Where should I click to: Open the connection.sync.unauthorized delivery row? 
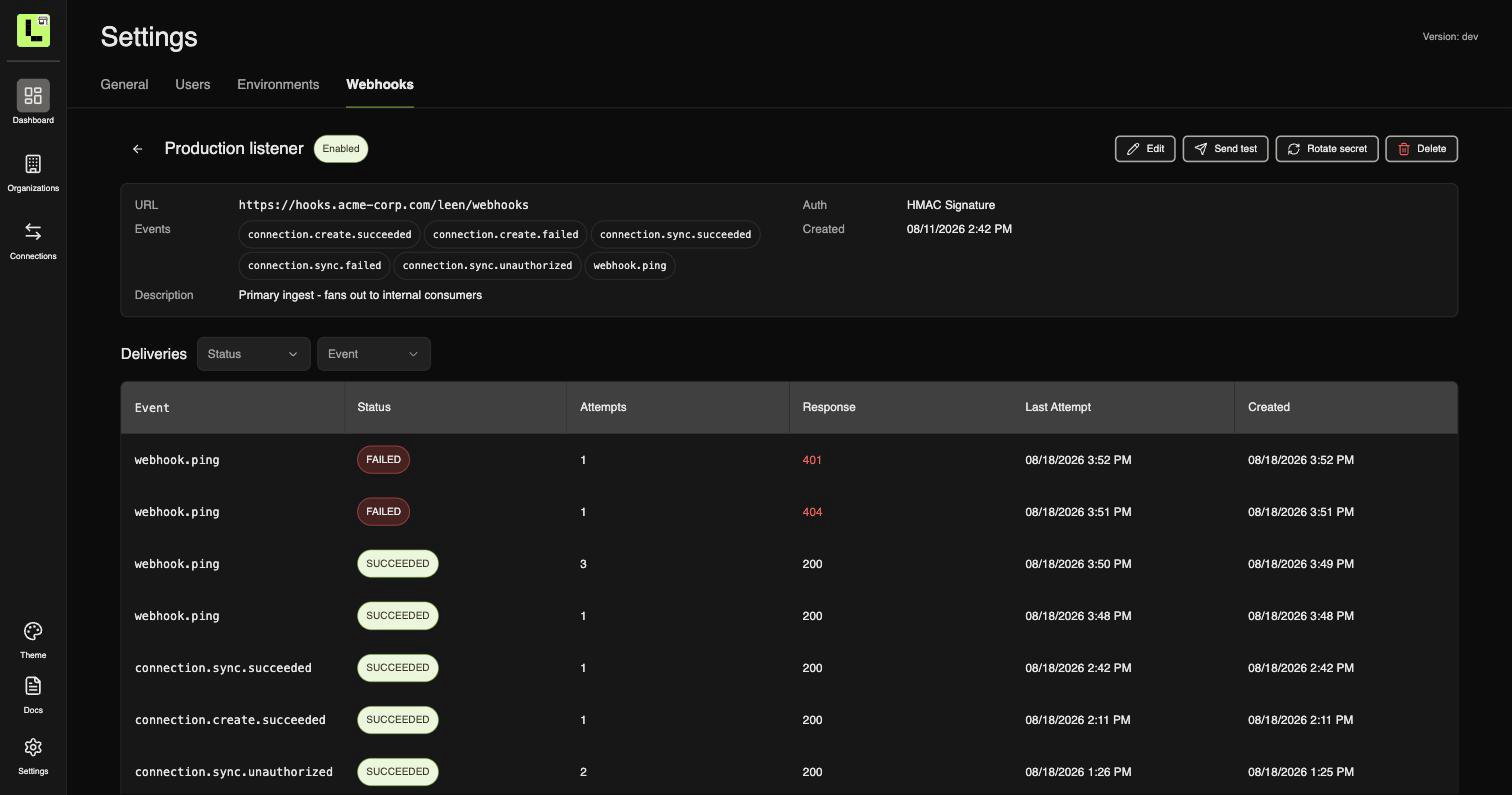click(789, 772)
